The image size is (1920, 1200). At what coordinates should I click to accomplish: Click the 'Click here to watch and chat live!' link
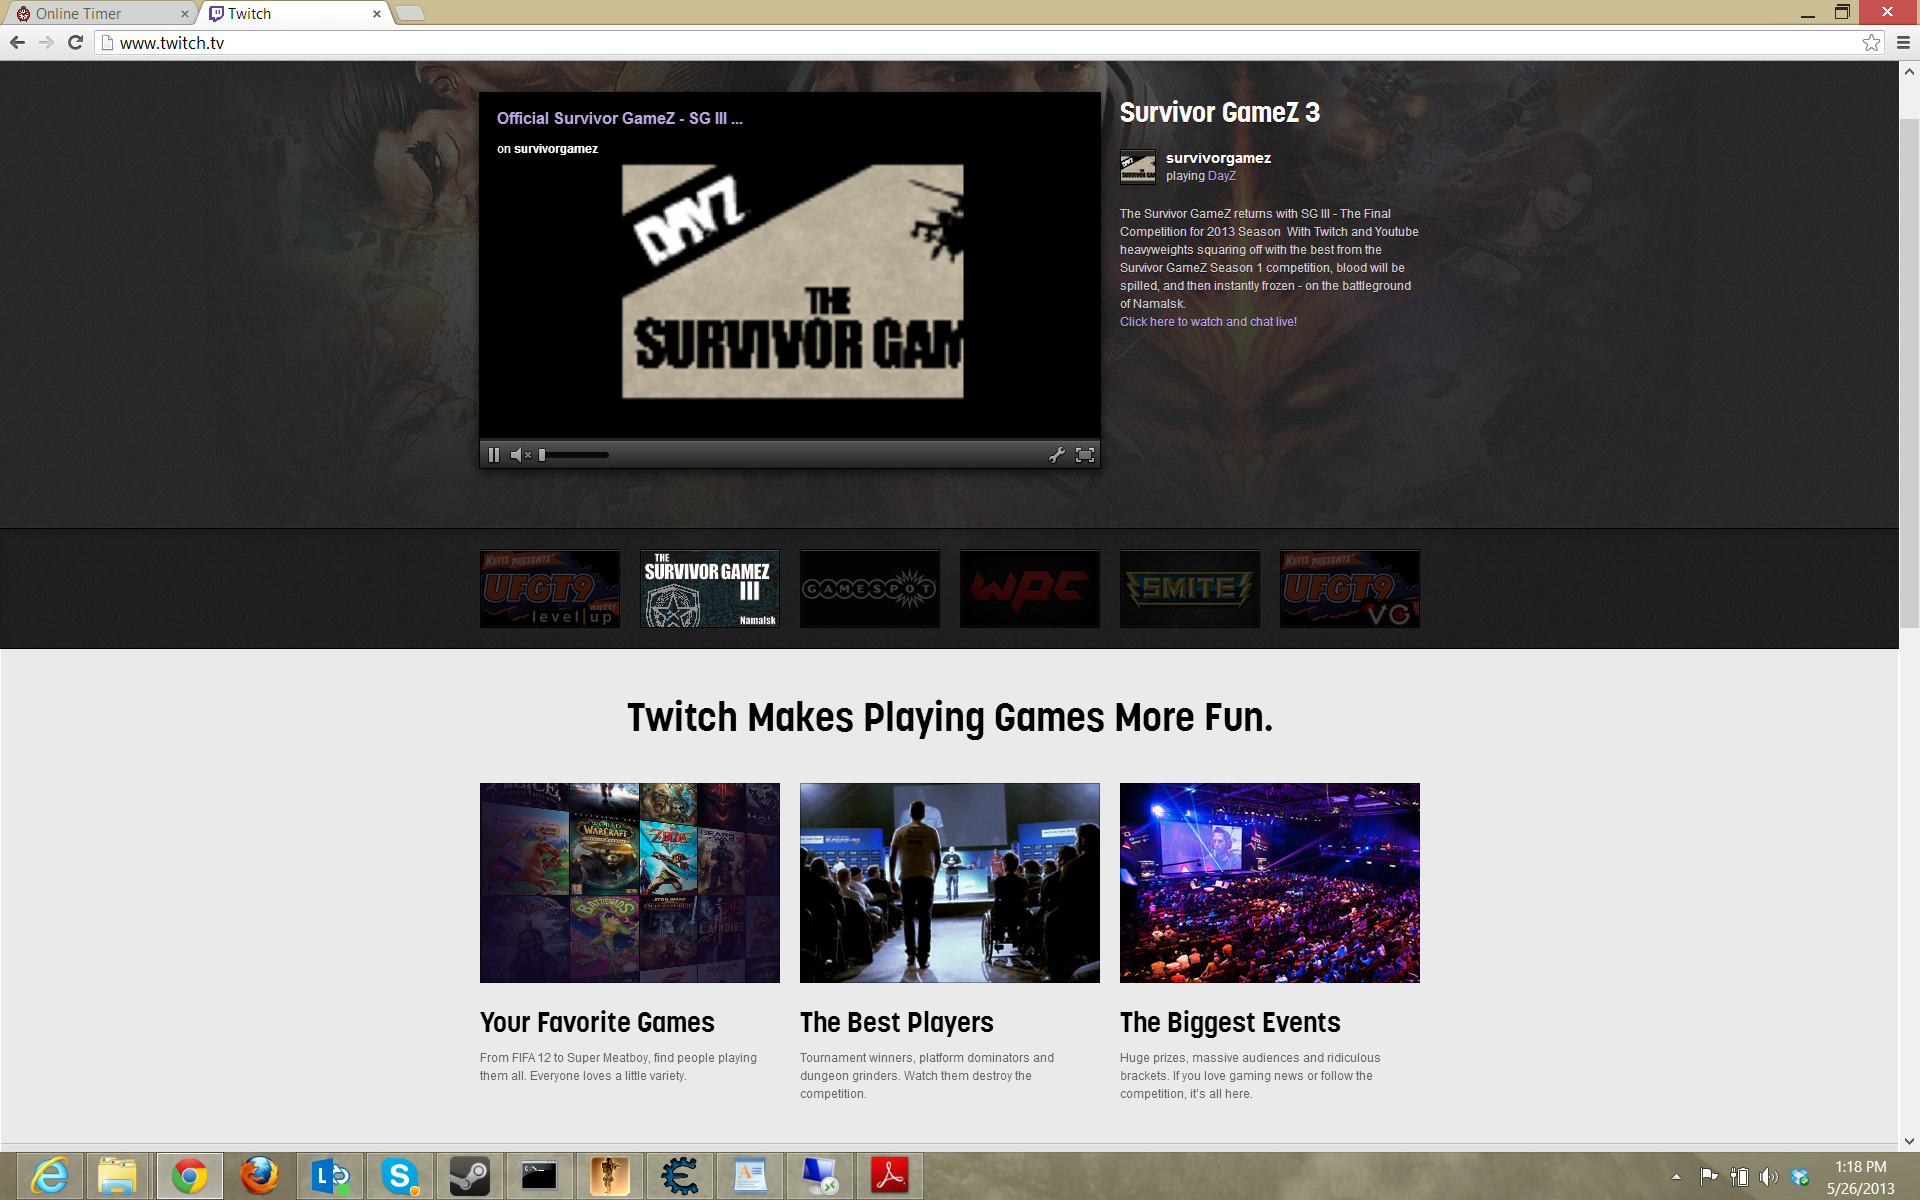click(1208, 322)
